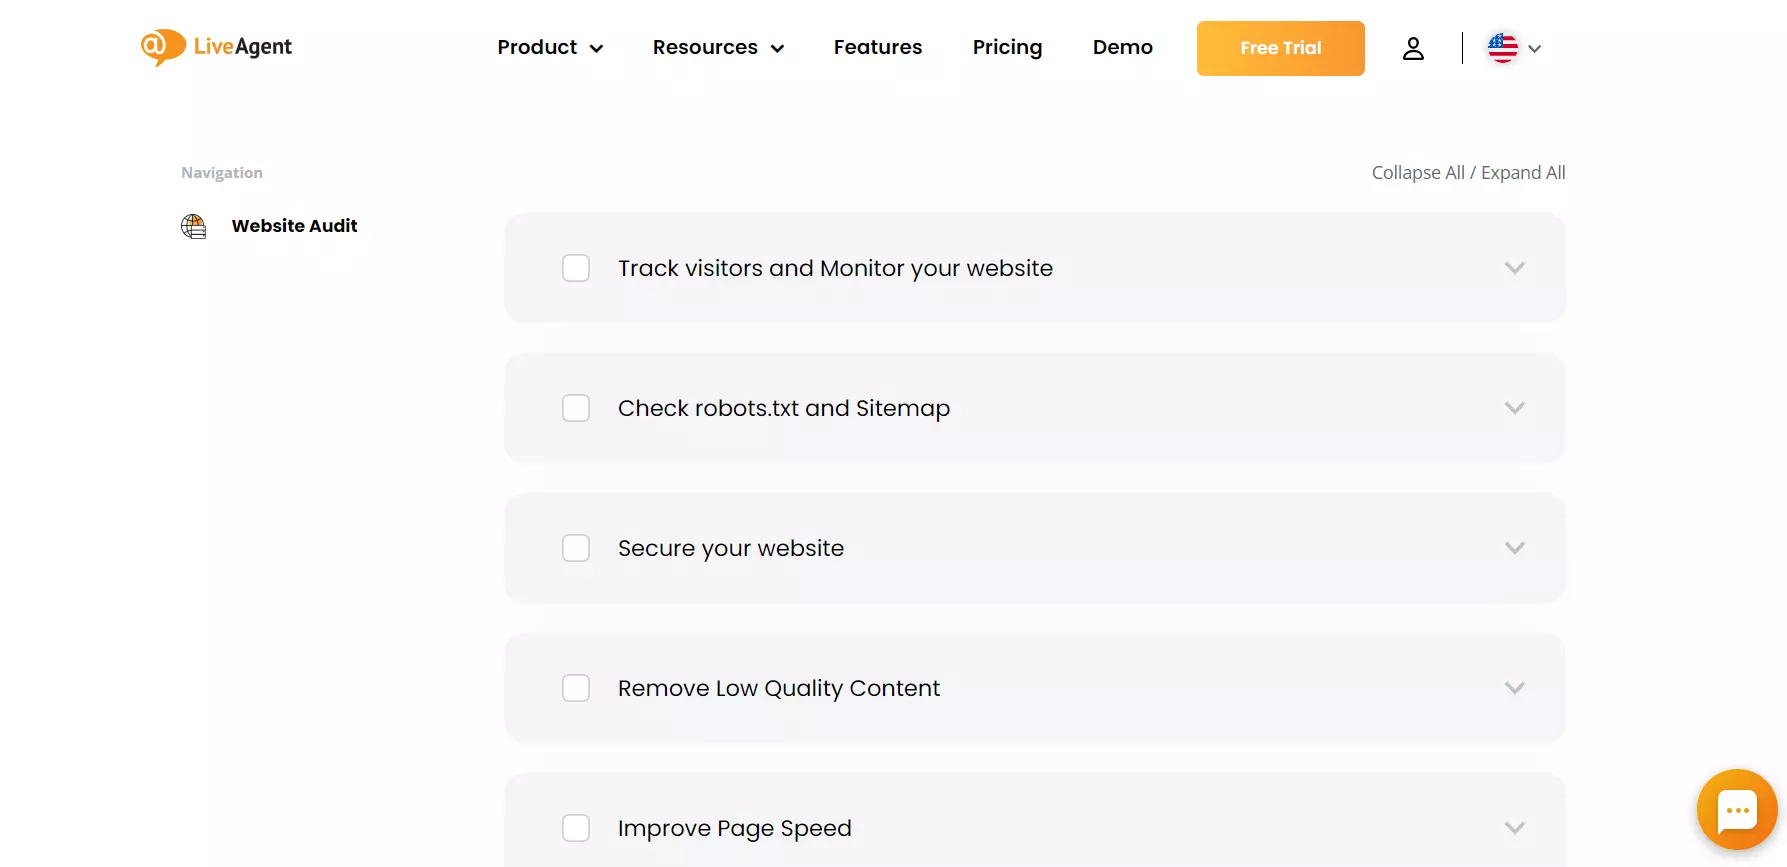Viewport: 1787px width, 867px height.
Task: Expand the Secure your website chevron
Action: [1514, 548]
